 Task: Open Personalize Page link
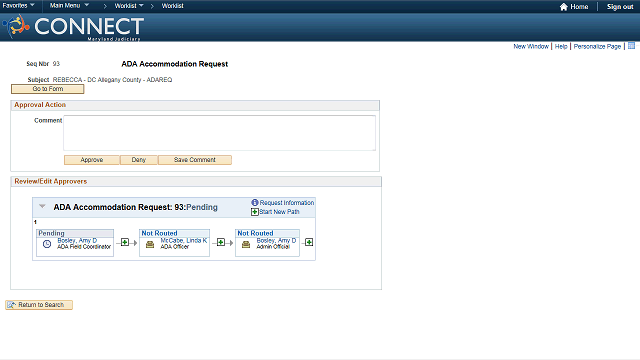coord(597,47)
